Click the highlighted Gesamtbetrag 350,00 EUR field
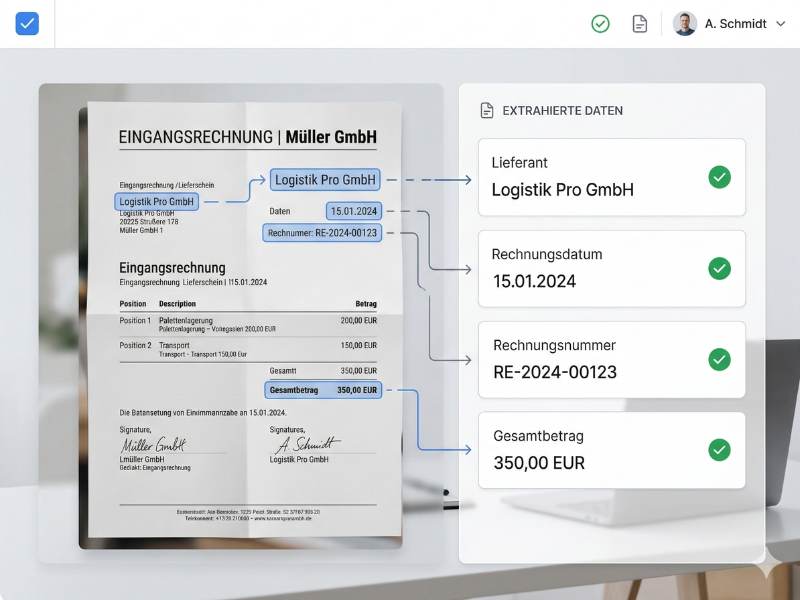Image resolution: width=800 pixels, height=600 pixels. pyautogui.click(x=320, y=390)
